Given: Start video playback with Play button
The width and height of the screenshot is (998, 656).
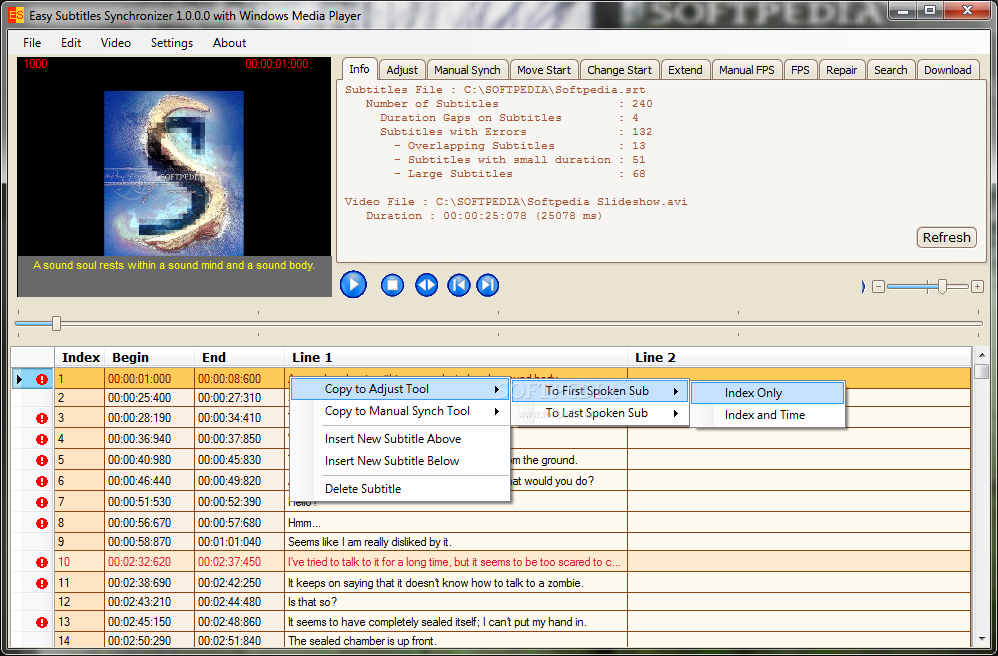Looking at the screenshot, I should click(353, 284).
